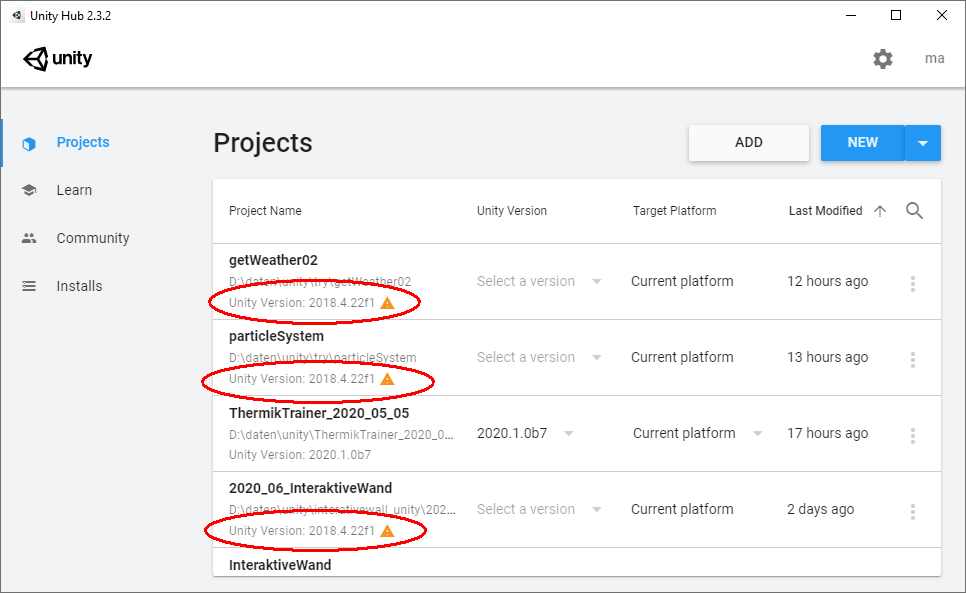The width and height of the screenshot is (966, 593).
Task: Maximize the Unity Hub window
Action: [x=896, y=15]
